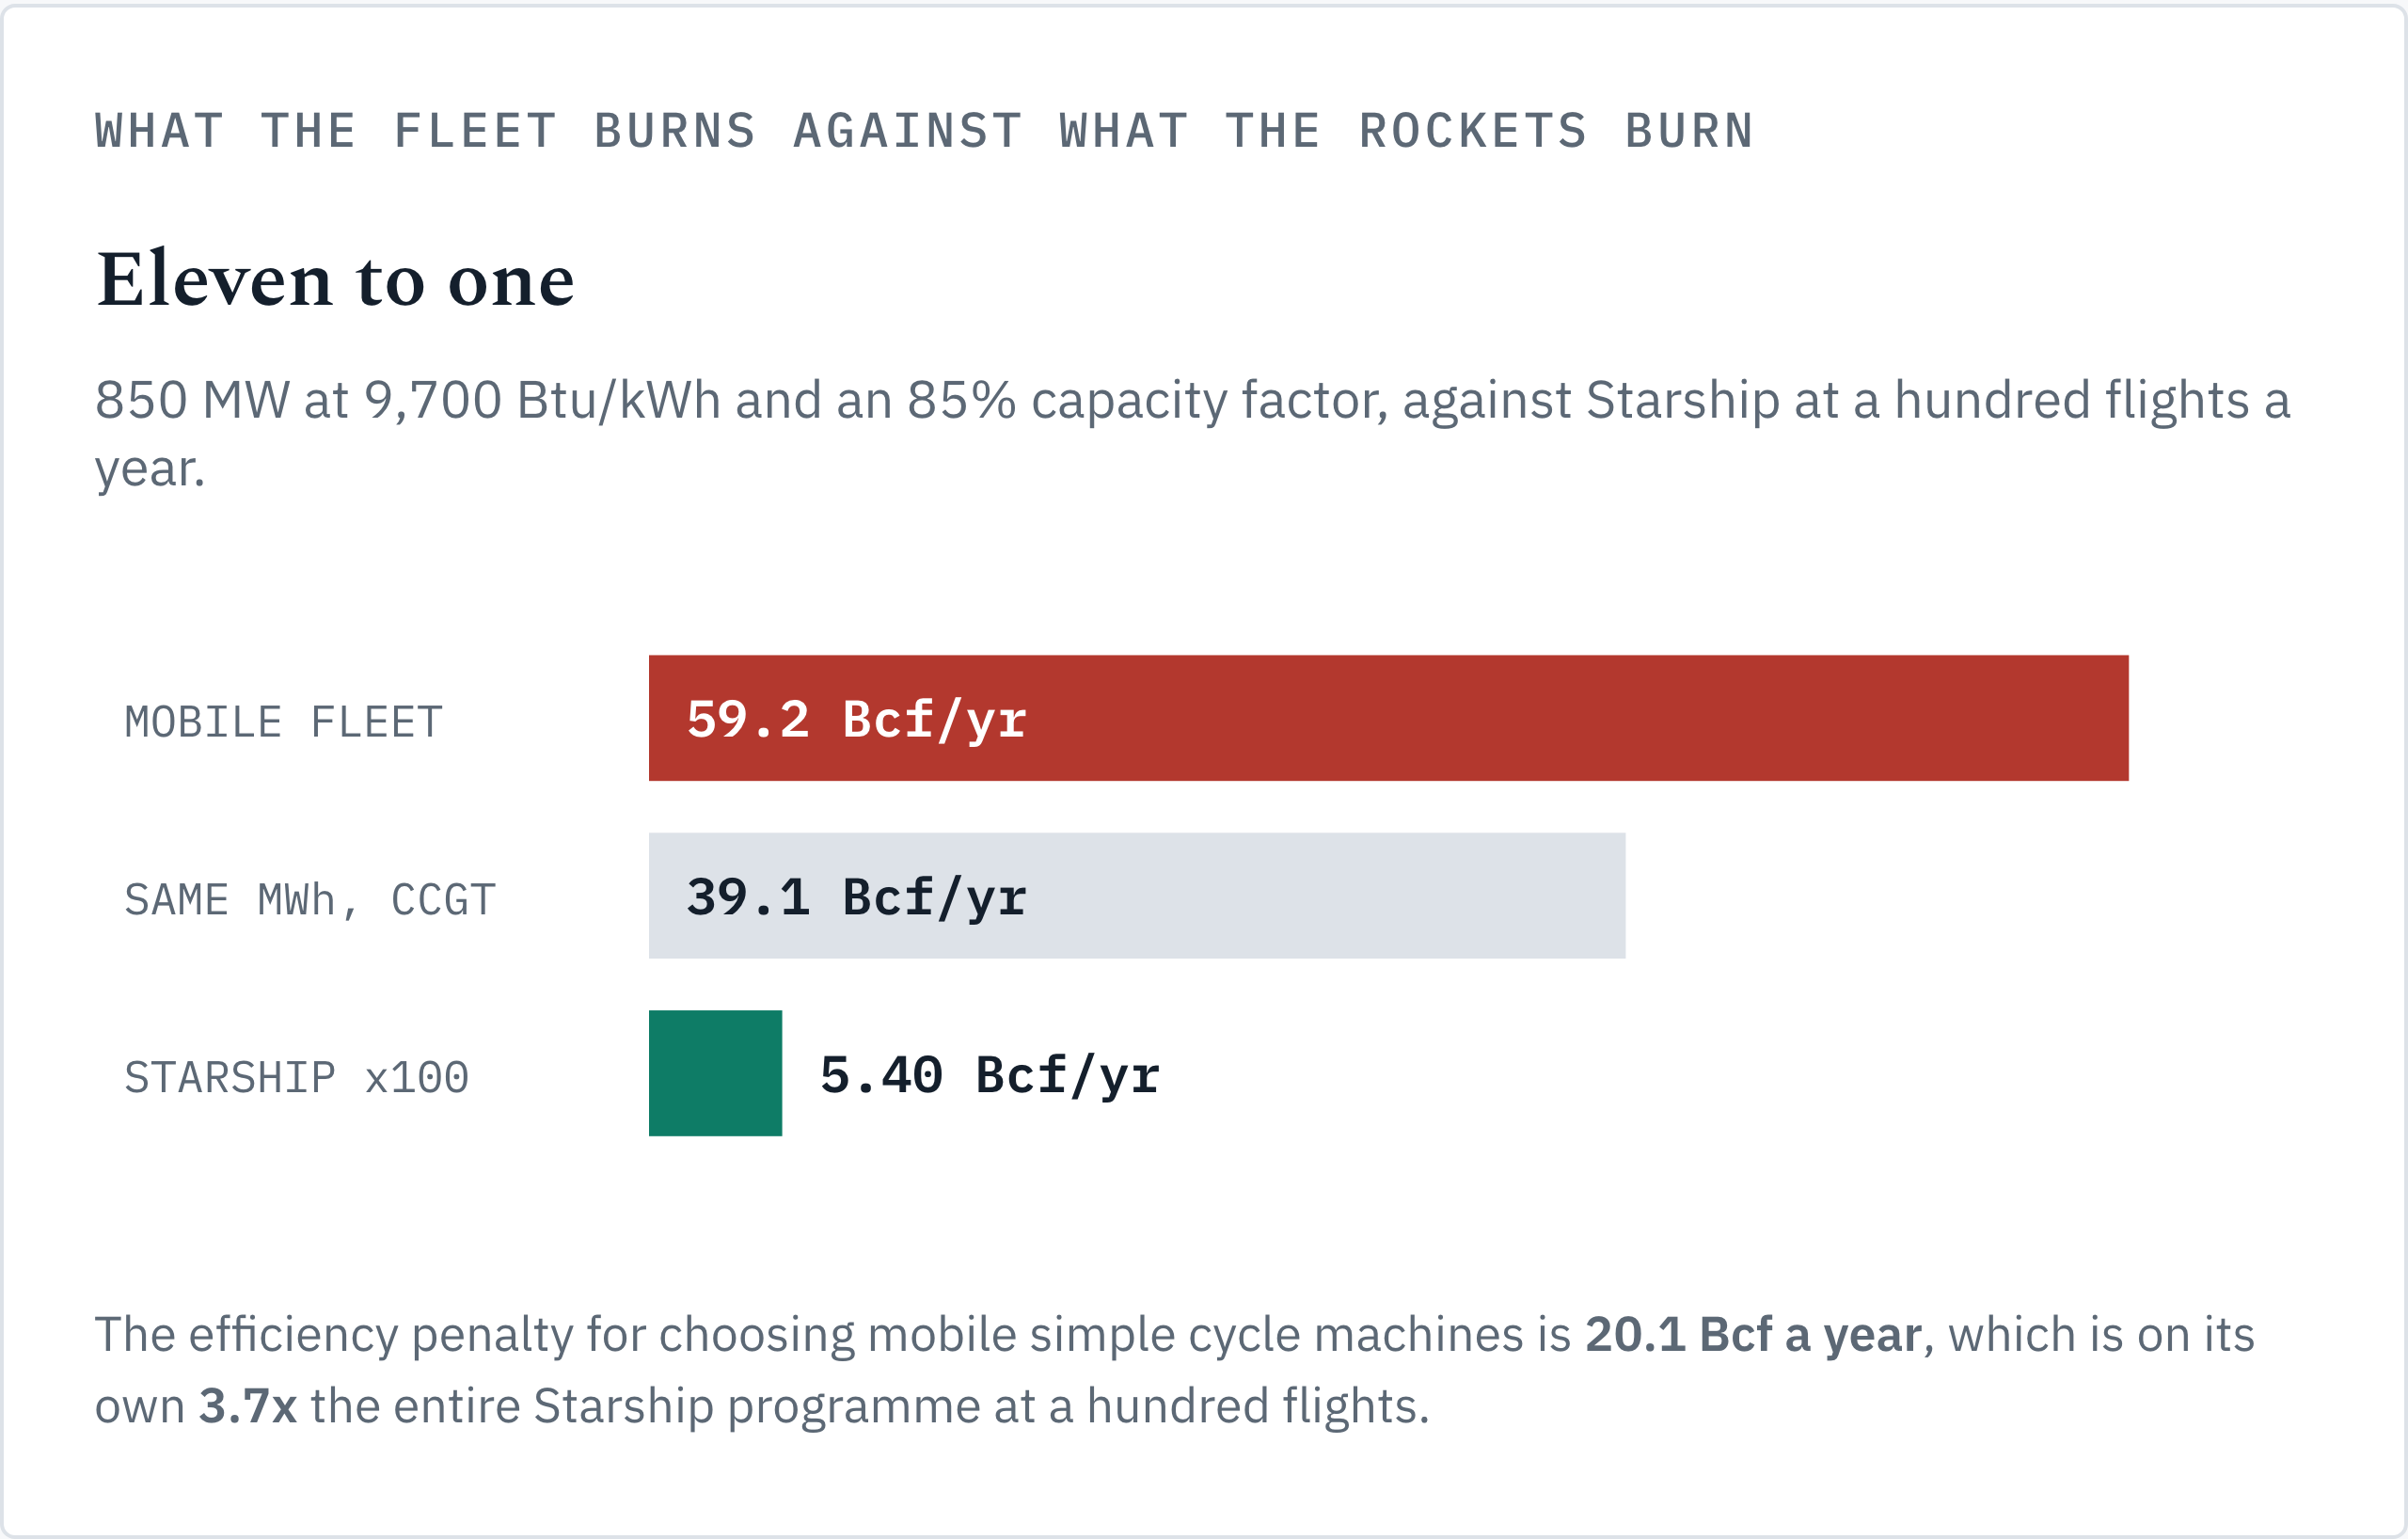The image size is (2408, 1539).
Task: Click the bold '3.7x' figure
Action: point(247,1405)
